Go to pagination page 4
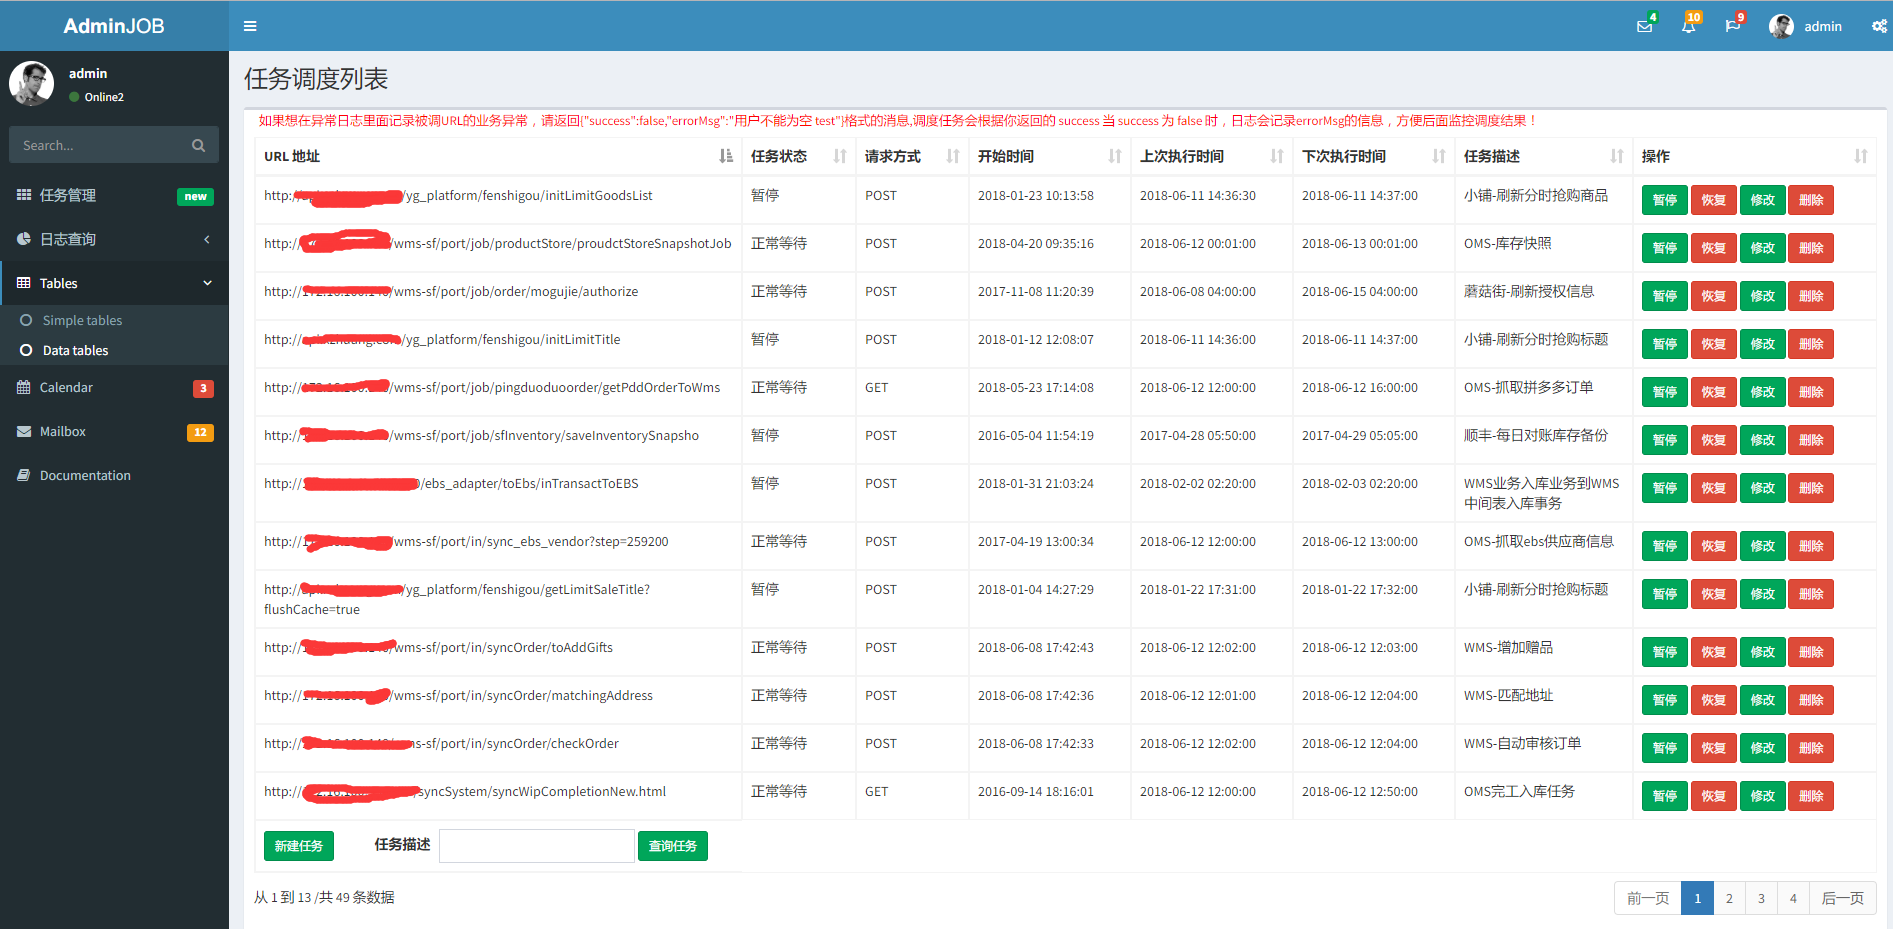The width and height of the screenshot is (1893, 929). [x=1793, y=898]
